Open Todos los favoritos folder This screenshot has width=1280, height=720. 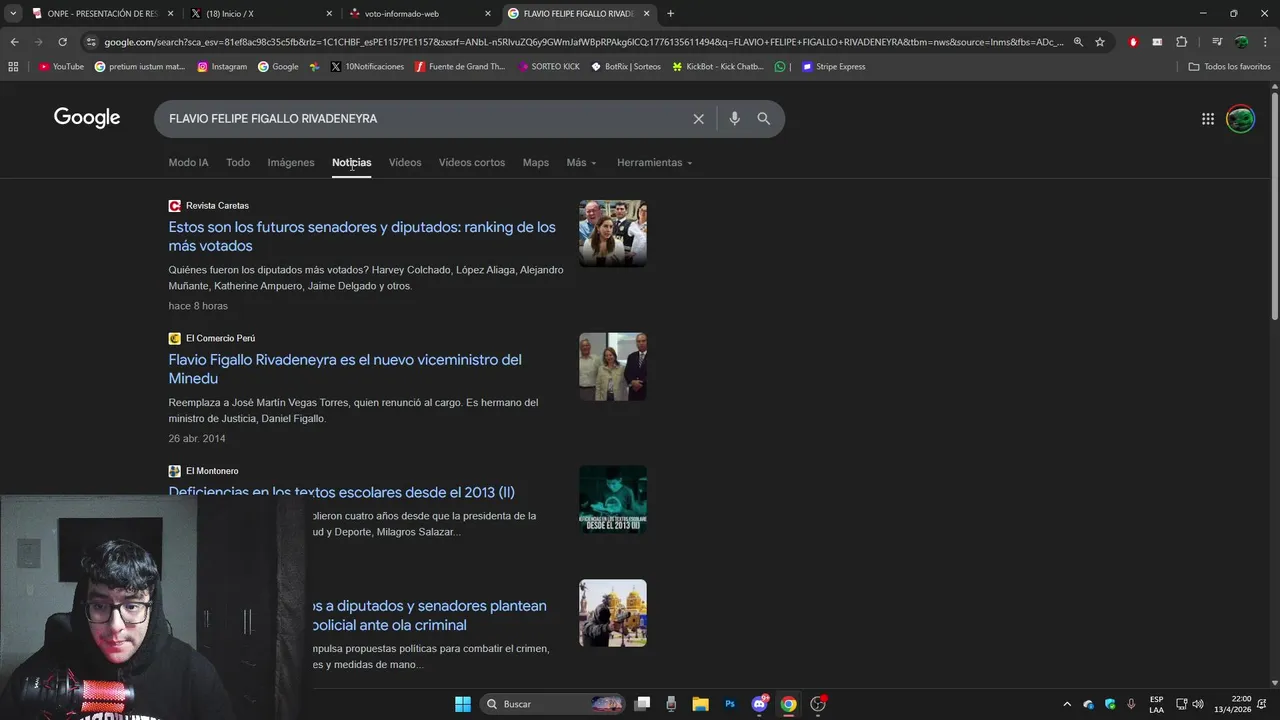point(1229,67)
